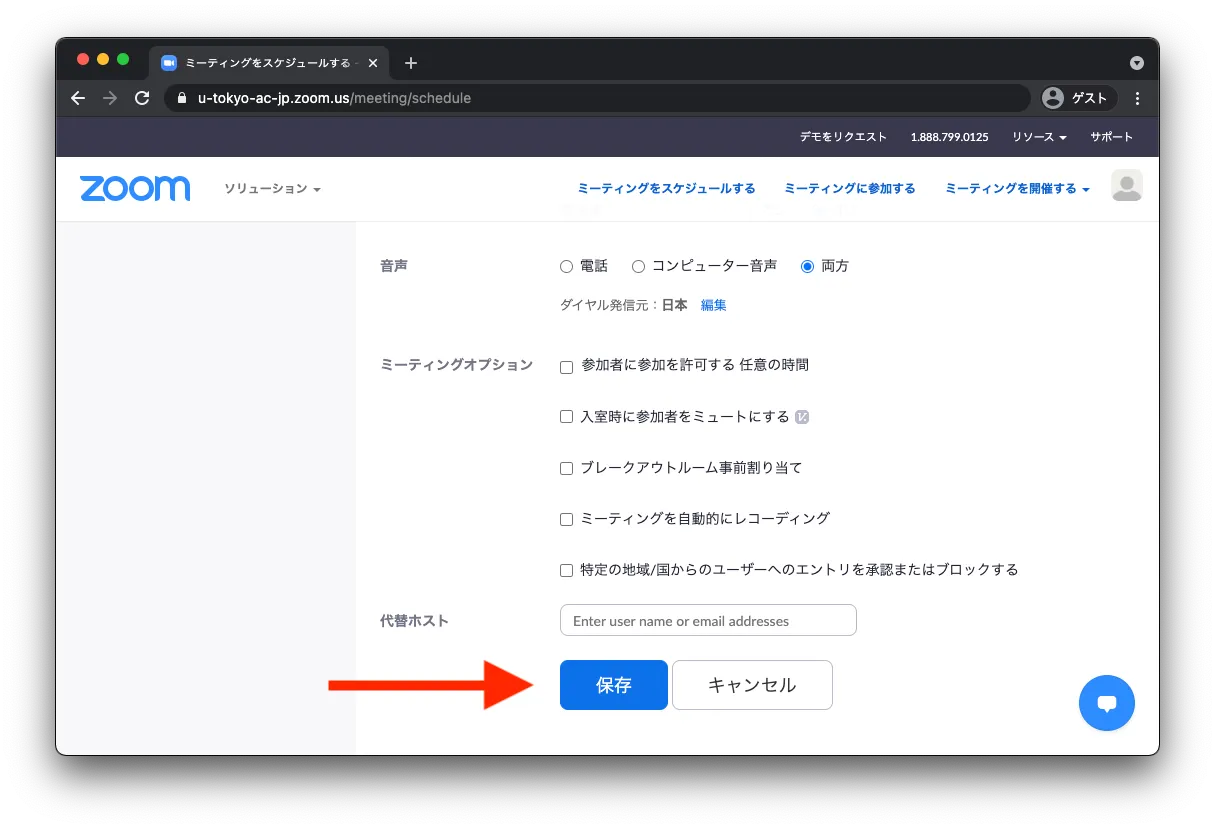Click the Zoom logo

tap(135, 189)
